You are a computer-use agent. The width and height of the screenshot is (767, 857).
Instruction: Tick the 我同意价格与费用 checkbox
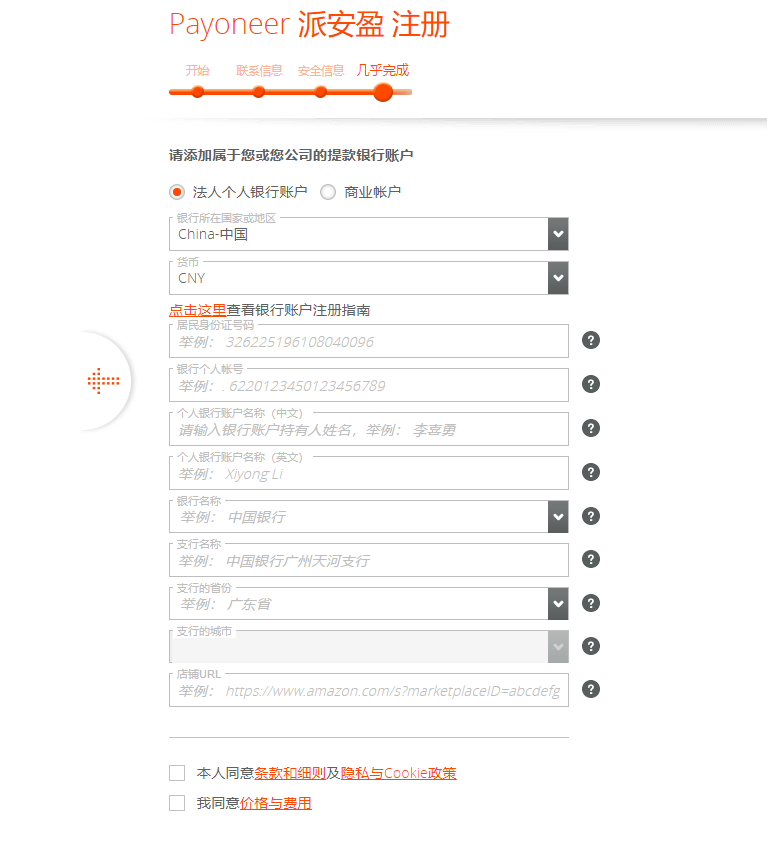(x=177, y=803)
